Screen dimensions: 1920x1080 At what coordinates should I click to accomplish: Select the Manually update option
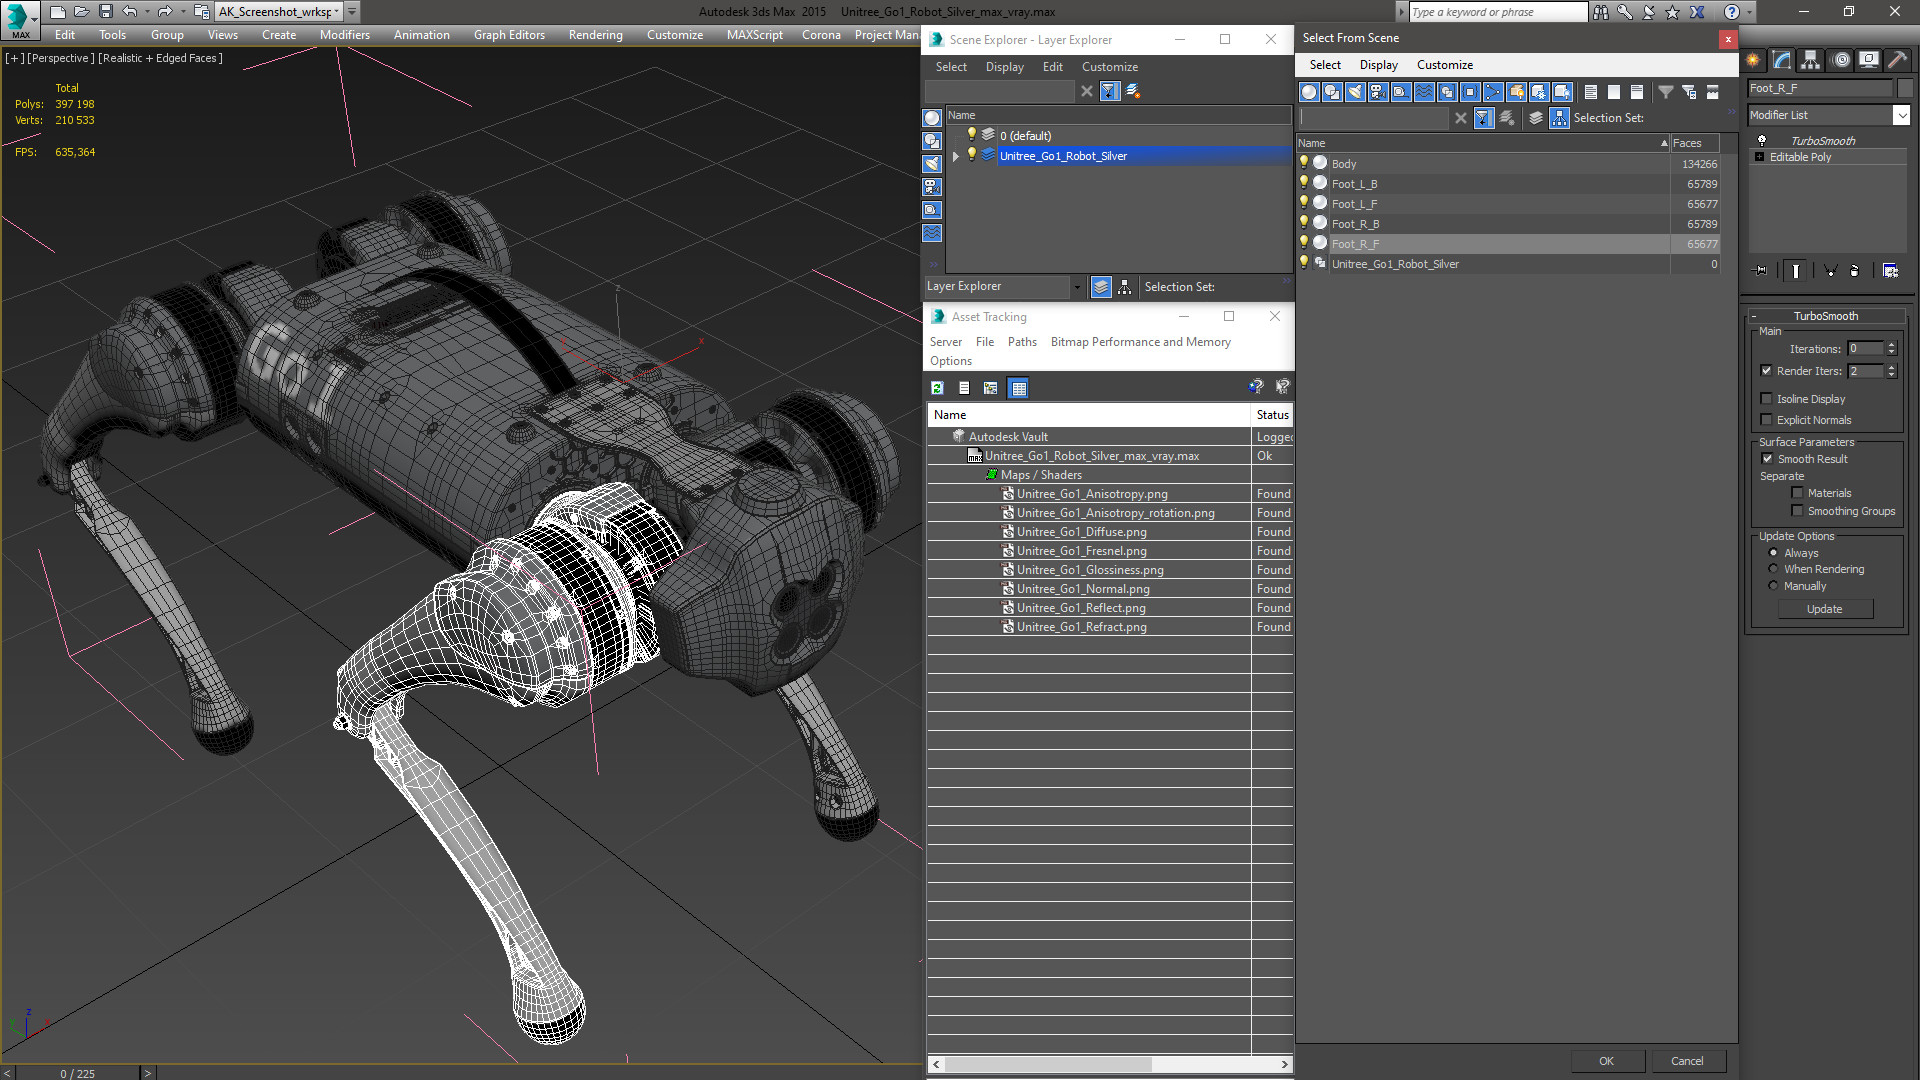1774,586
